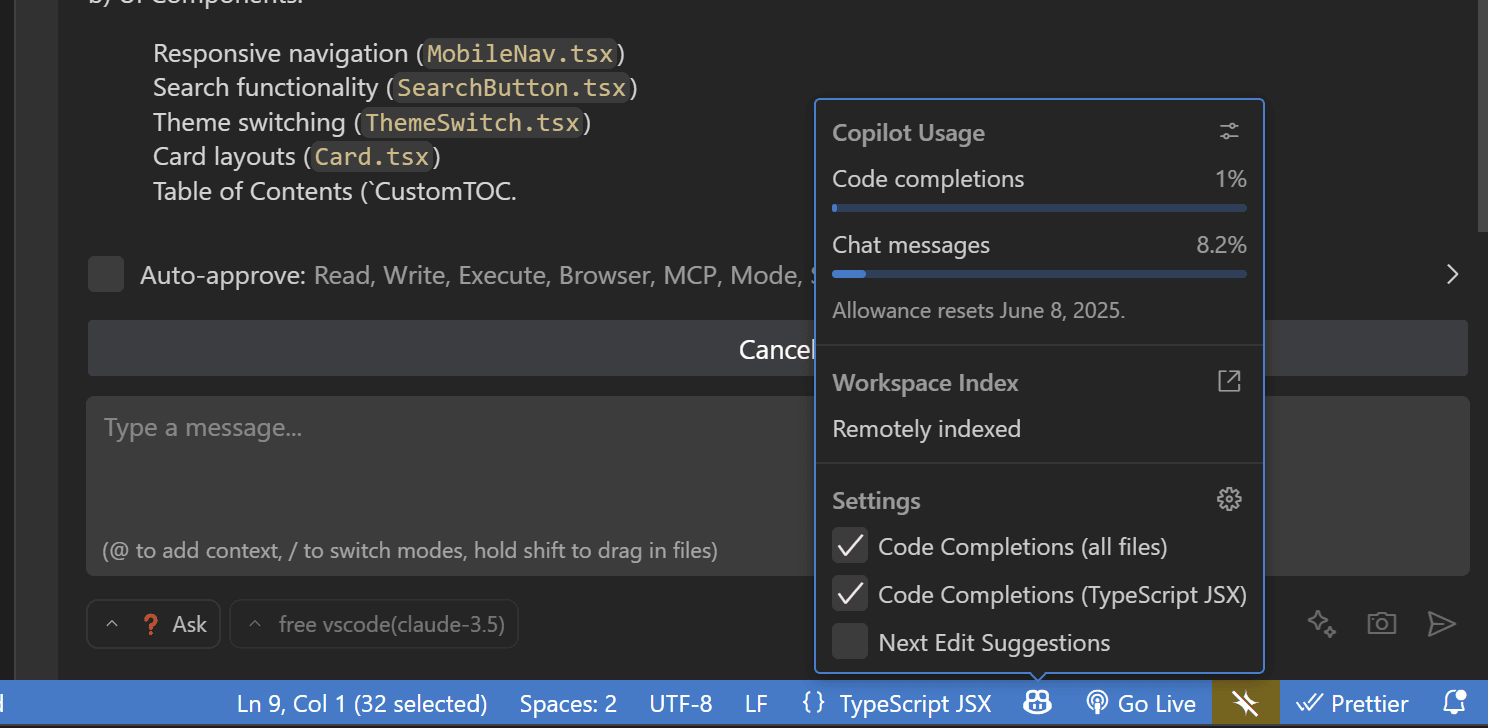Open Copilot usage settings sliders icon

(1229, 132)
